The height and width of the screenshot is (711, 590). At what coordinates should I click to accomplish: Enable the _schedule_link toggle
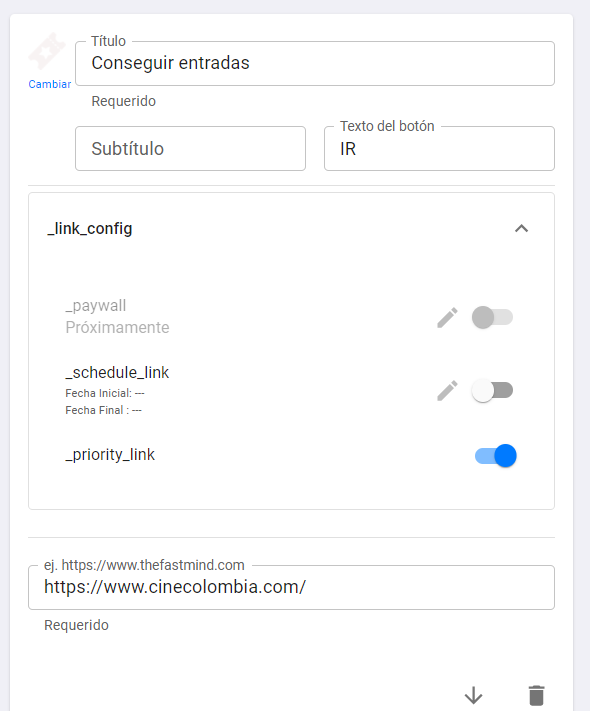[492, 390]
